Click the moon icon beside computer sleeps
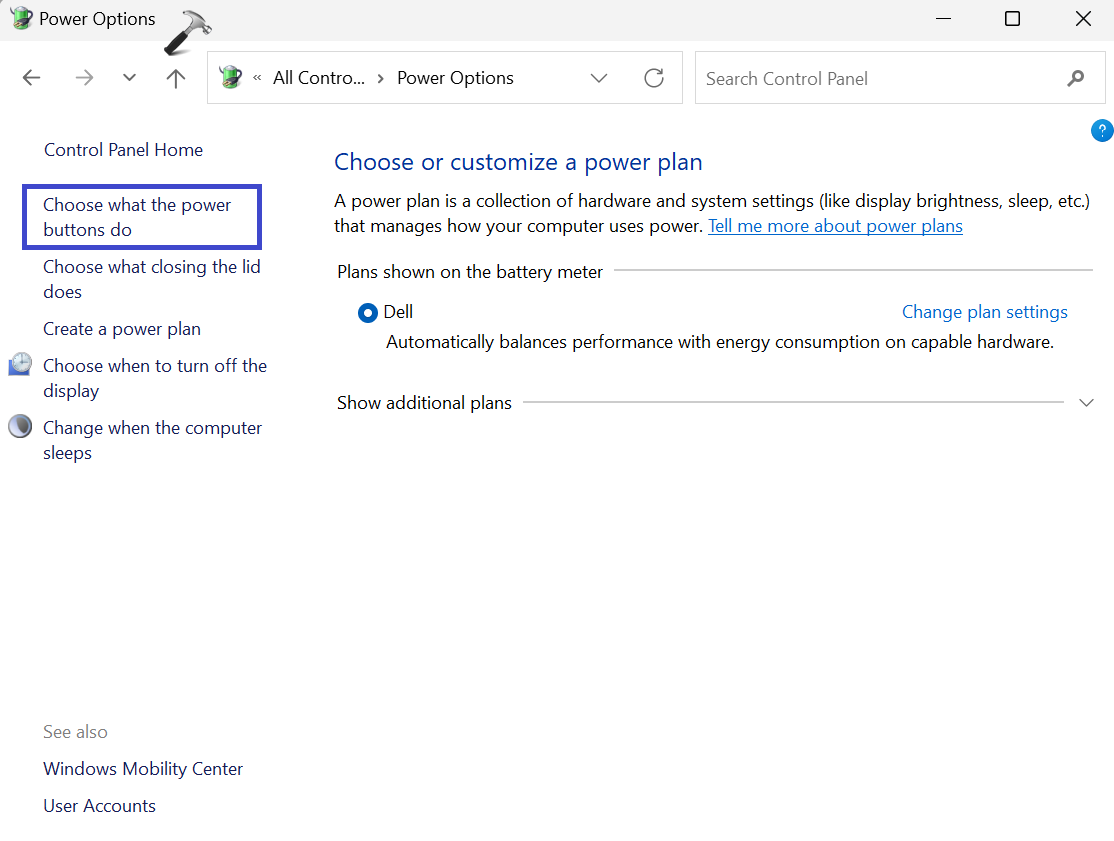This screenshot has height=841, width=1114. (x=20, y=427)
